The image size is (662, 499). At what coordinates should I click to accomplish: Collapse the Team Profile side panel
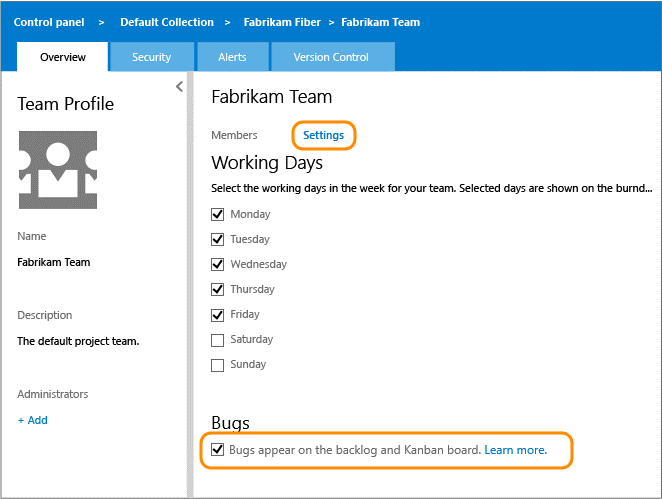(x=180, y=87)
